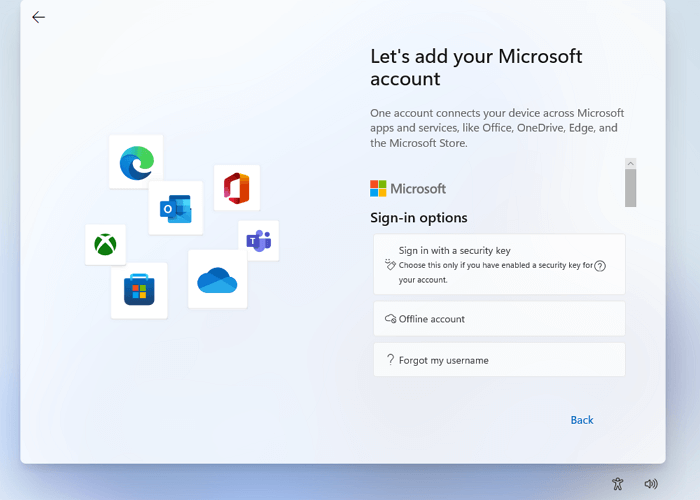Click the Microsoft Edge icon tile

tap(136, 162)
